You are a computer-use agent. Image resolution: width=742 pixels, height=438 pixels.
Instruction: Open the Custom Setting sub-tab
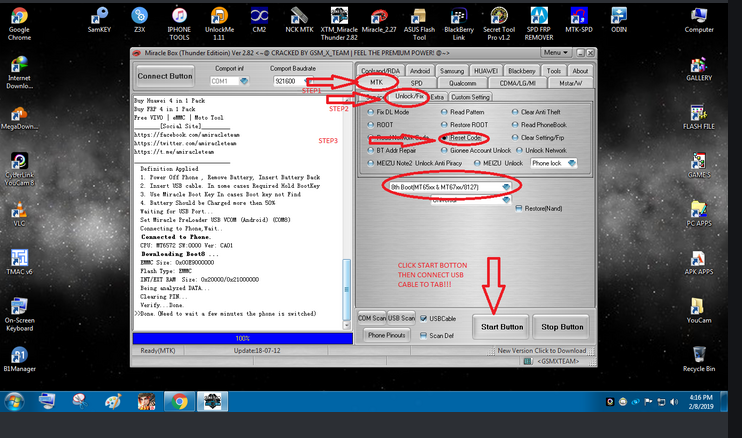[x=470, y=97]
